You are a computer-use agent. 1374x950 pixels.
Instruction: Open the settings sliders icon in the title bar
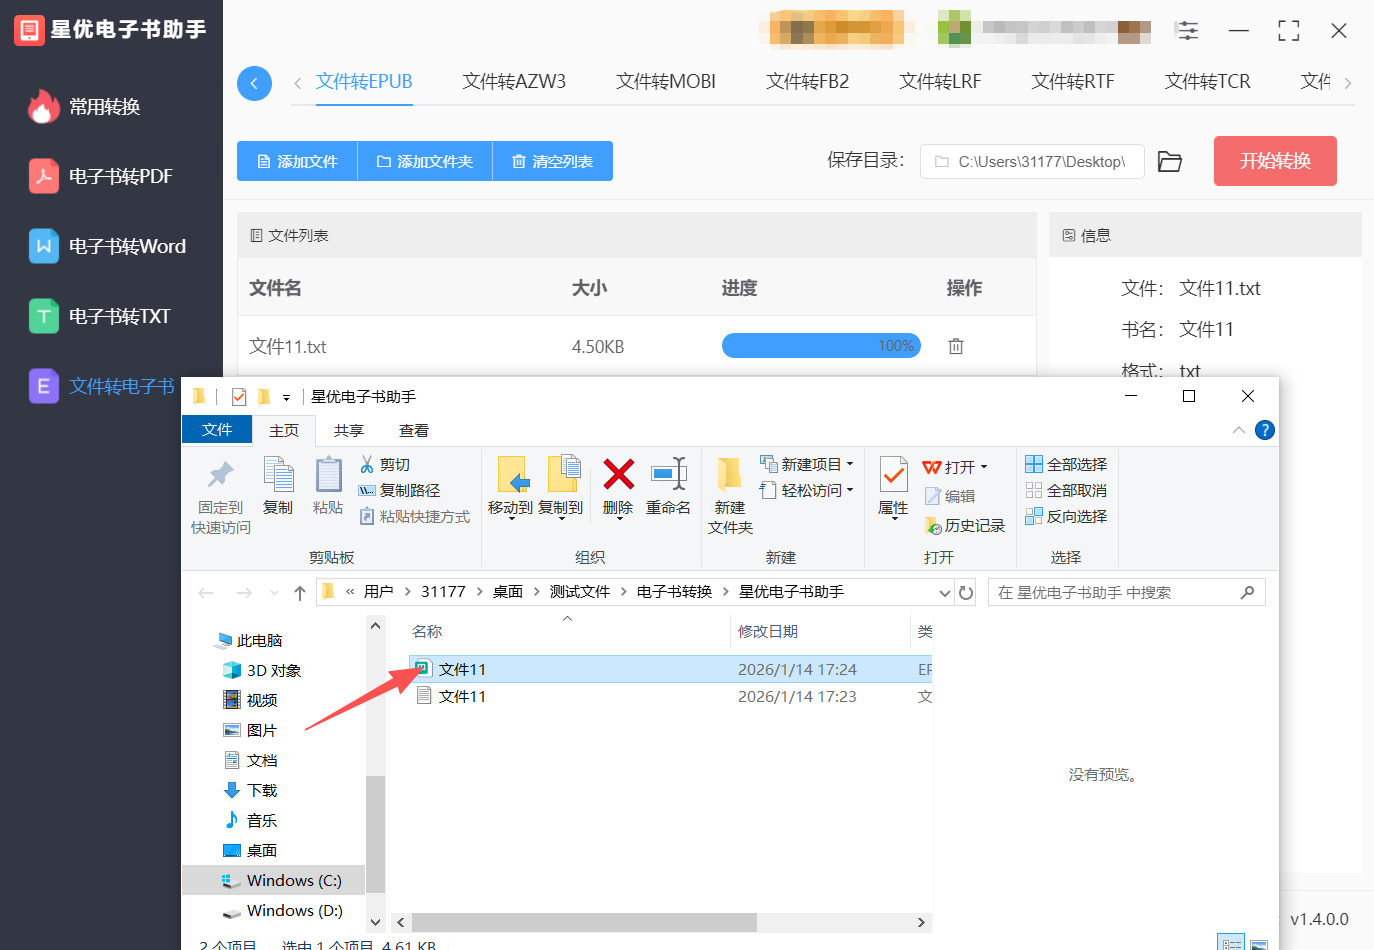pyautogui.click(x=1187, y=31)
